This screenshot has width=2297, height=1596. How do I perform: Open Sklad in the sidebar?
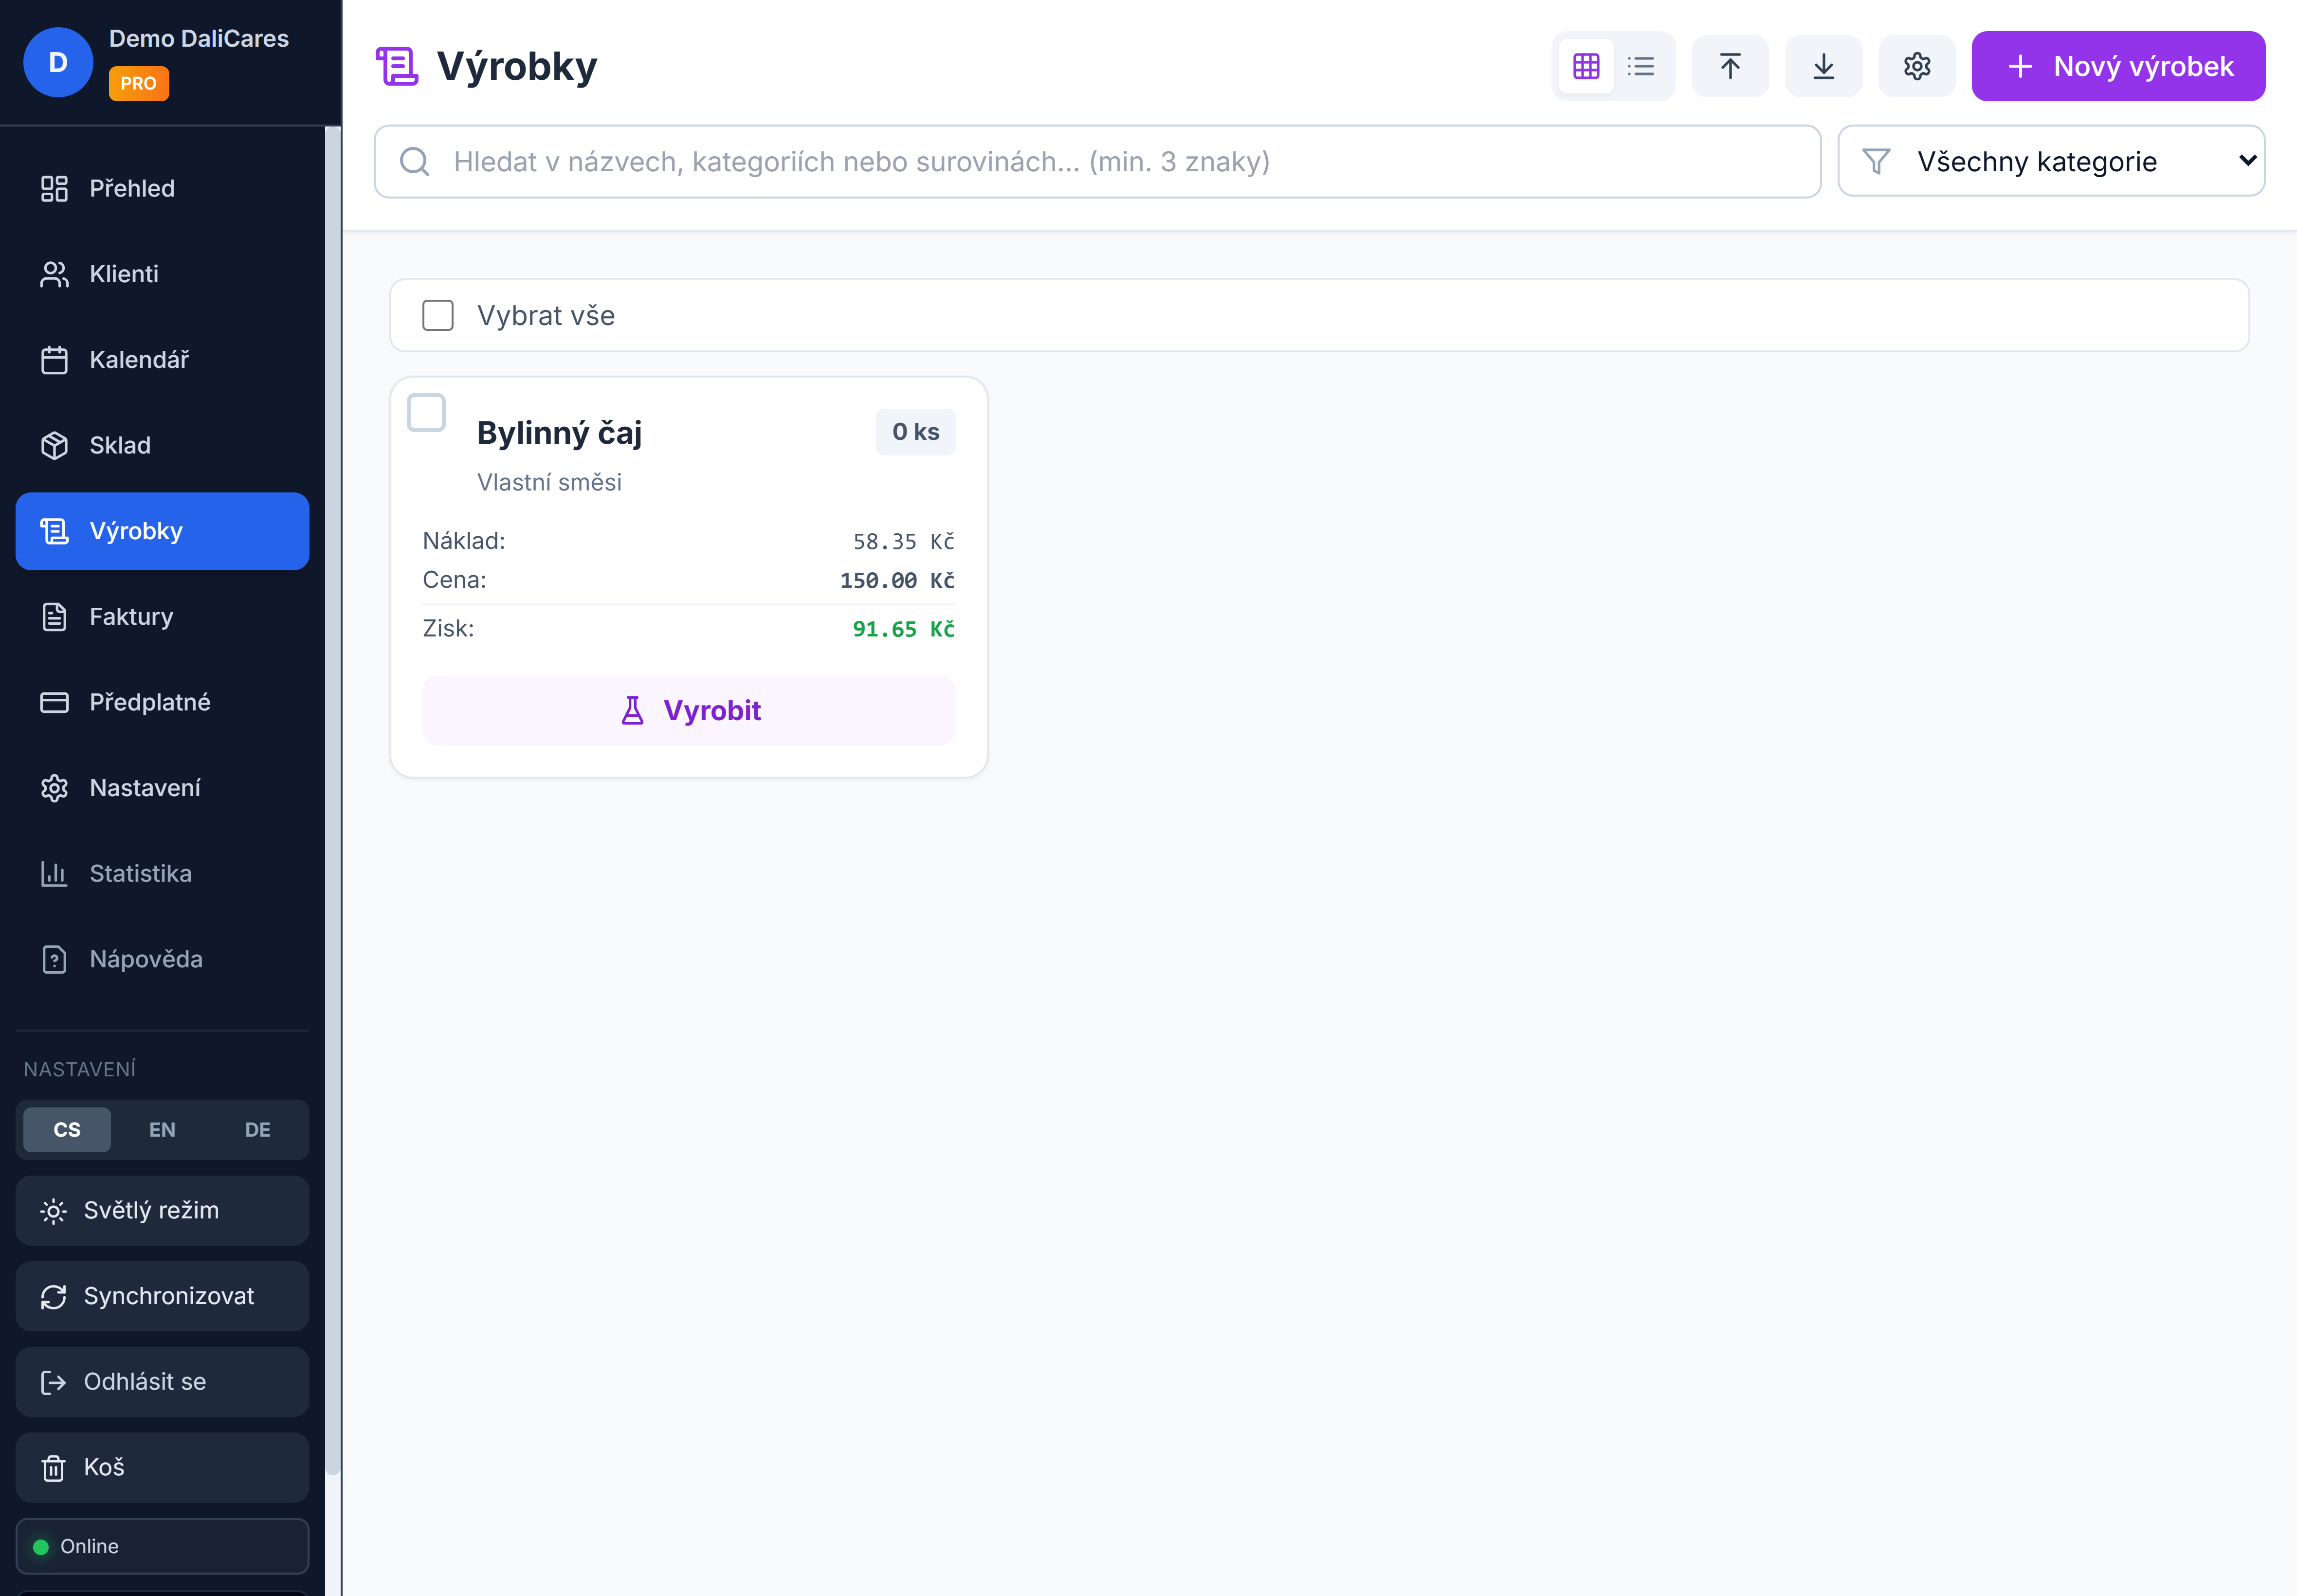point(120,445)
